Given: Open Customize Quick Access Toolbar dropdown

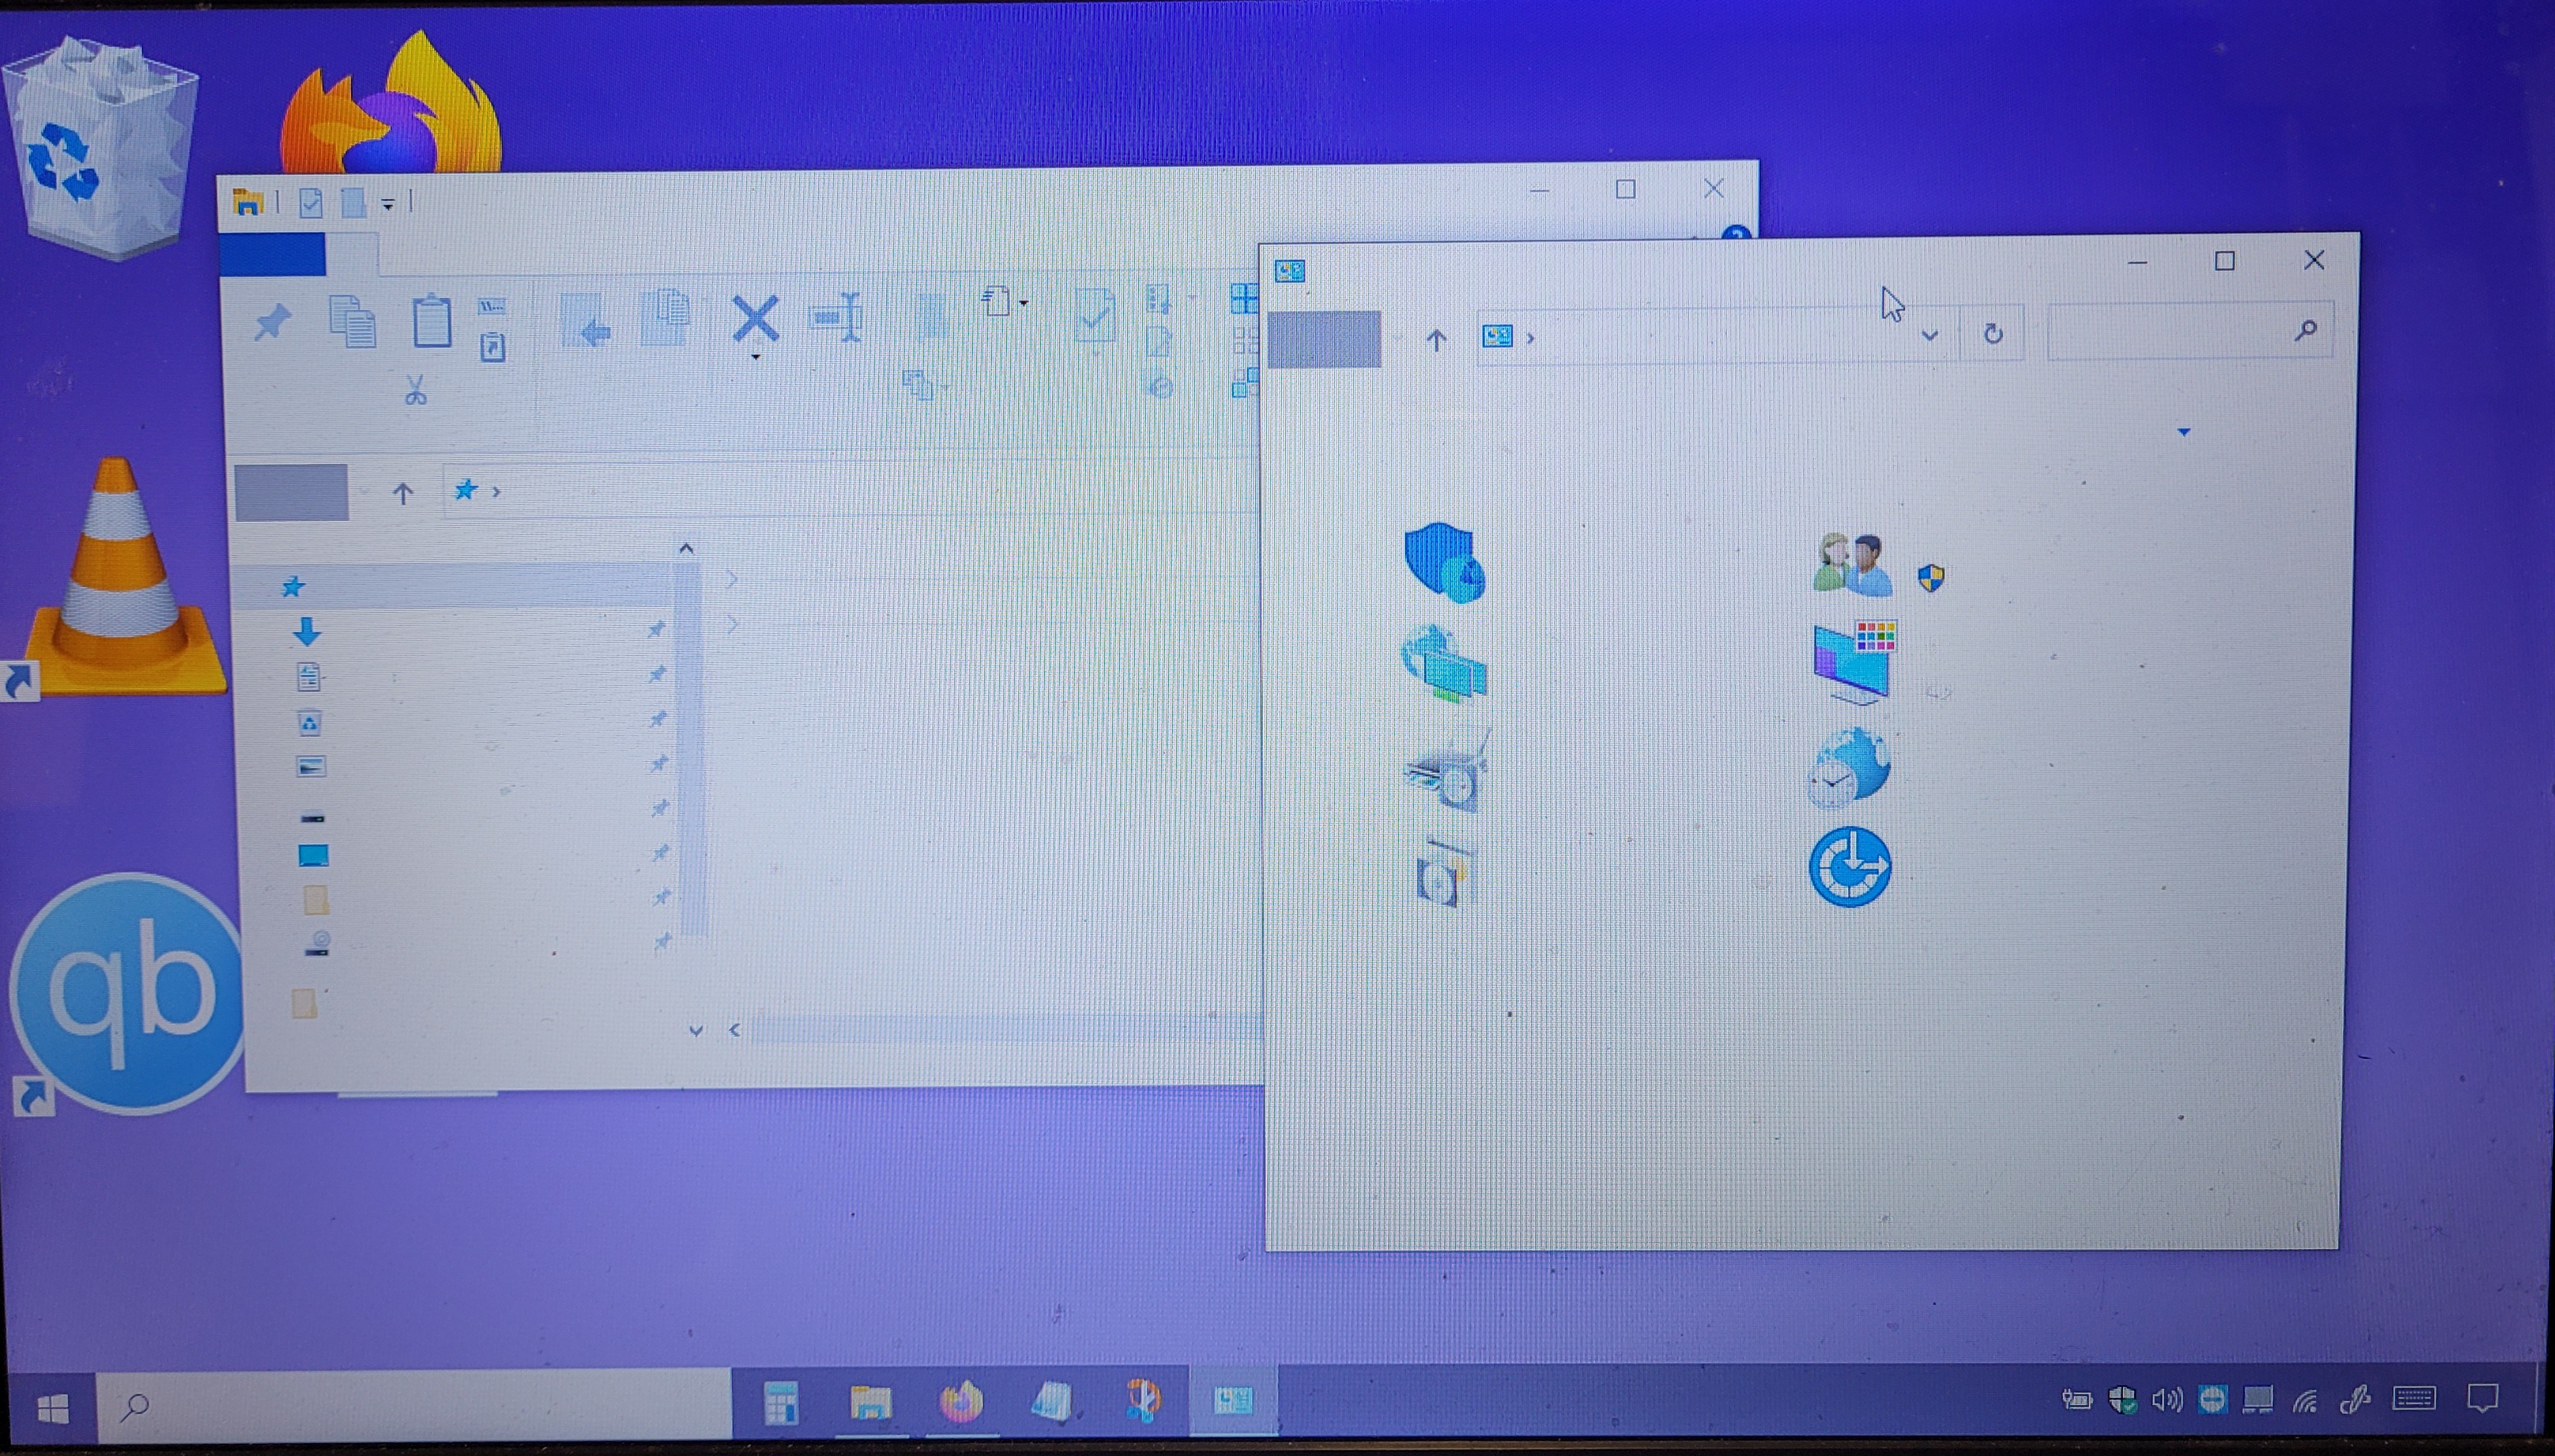Looking at the screenshot, I should click(388, 204).
